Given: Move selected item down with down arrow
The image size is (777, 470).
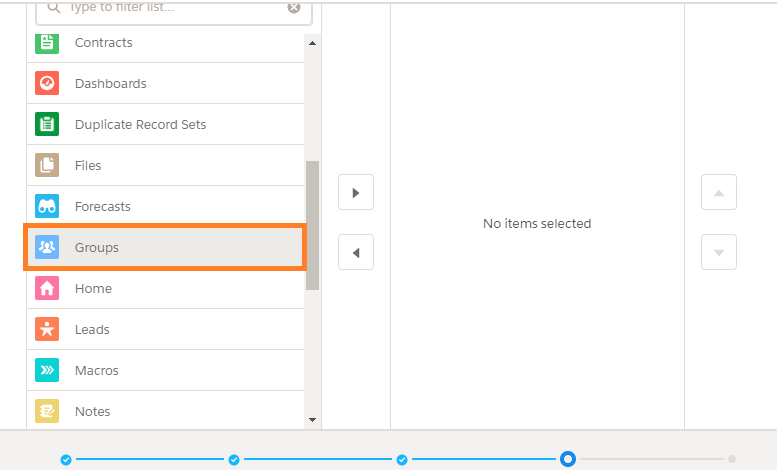Looking at the screenshot, I should [x=719, y=252].
